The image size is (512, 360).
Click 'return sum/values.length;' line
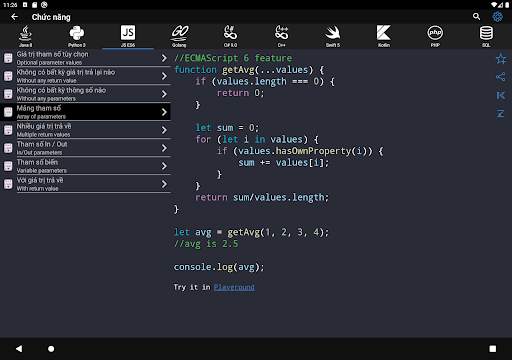[x=262, y=197]
